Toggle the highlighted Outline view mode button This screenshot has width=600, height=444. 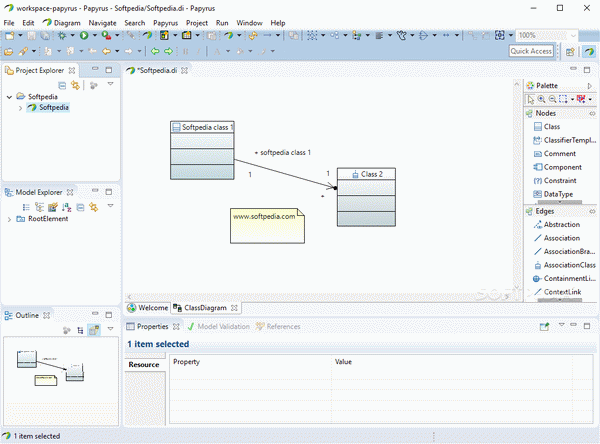94,330
